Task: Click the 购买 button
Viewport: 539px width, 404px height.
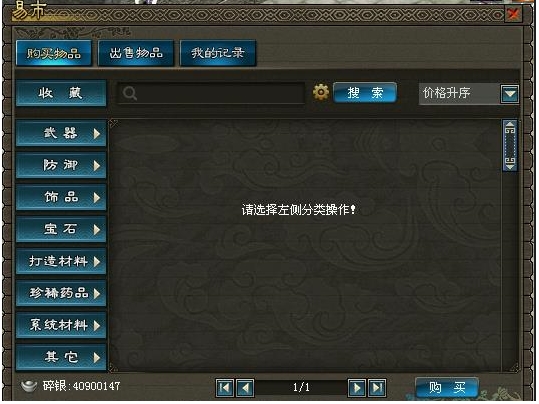Action: coord(447,388)
